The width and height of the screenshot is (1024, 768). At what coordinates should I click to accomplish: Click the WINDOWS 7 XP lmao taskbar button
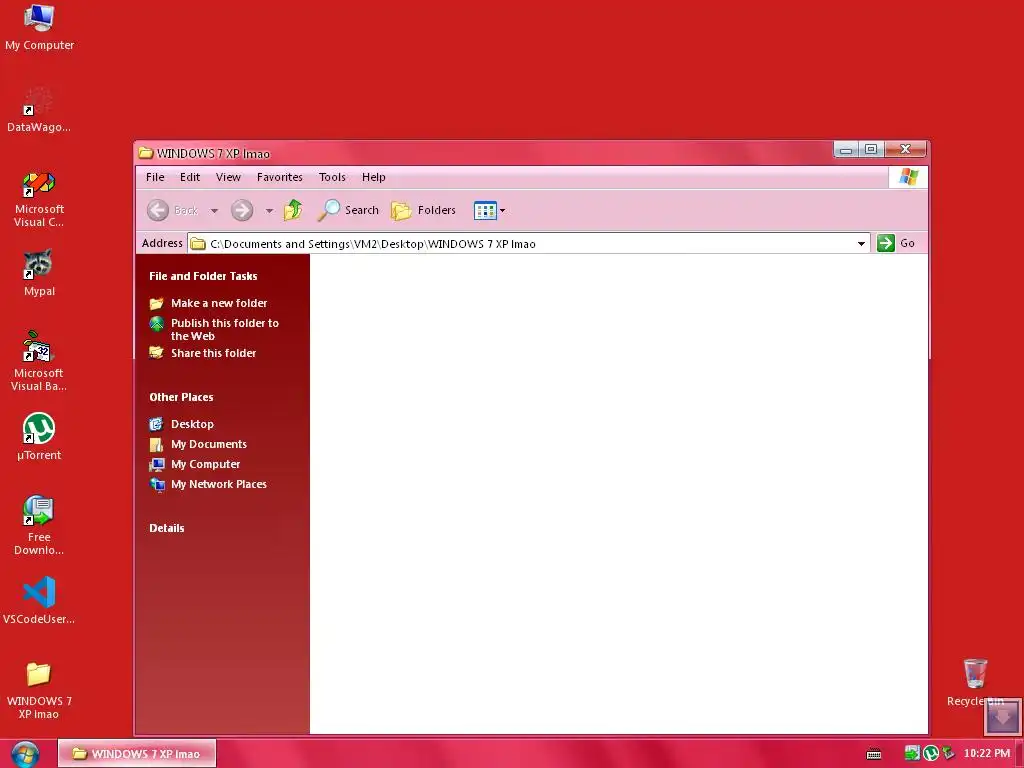137,754
